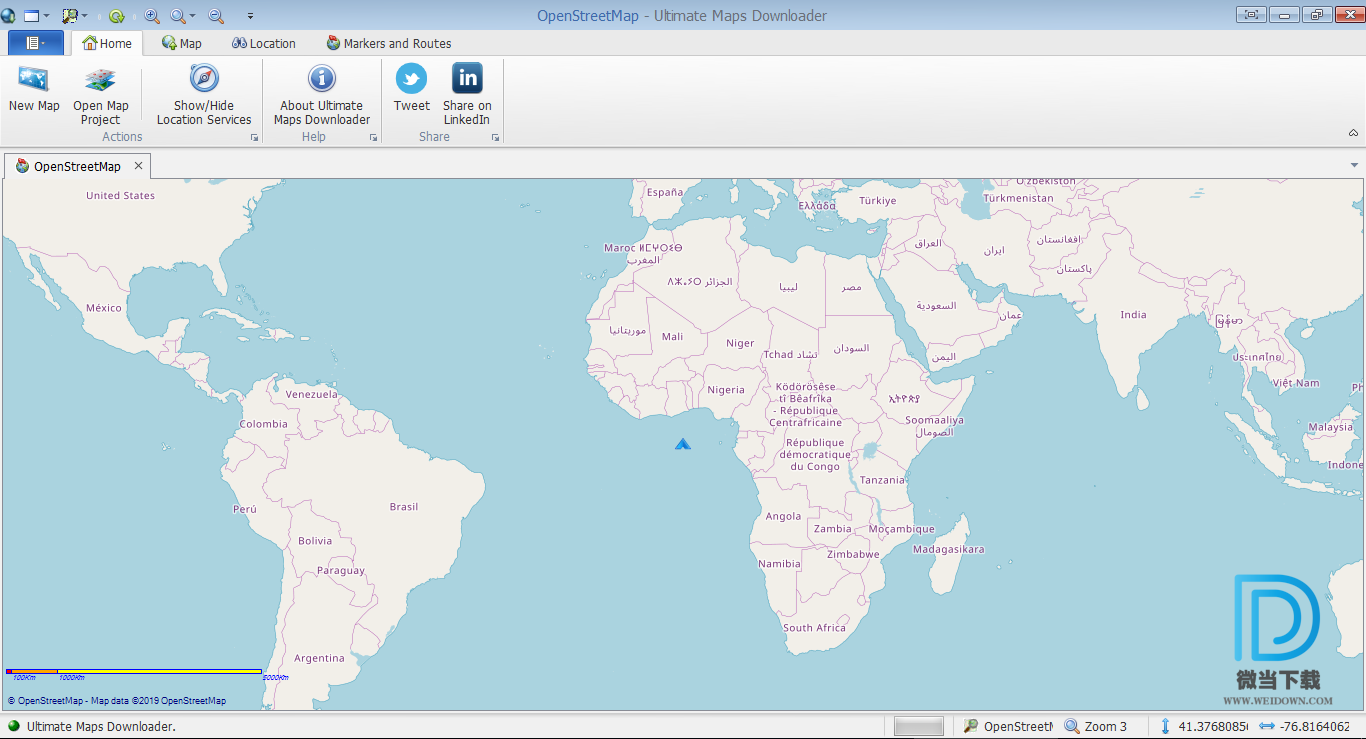This screenshot has height=739, width=1366.
Task: Click the India label on the map
Action: [x=1133, y=315]
